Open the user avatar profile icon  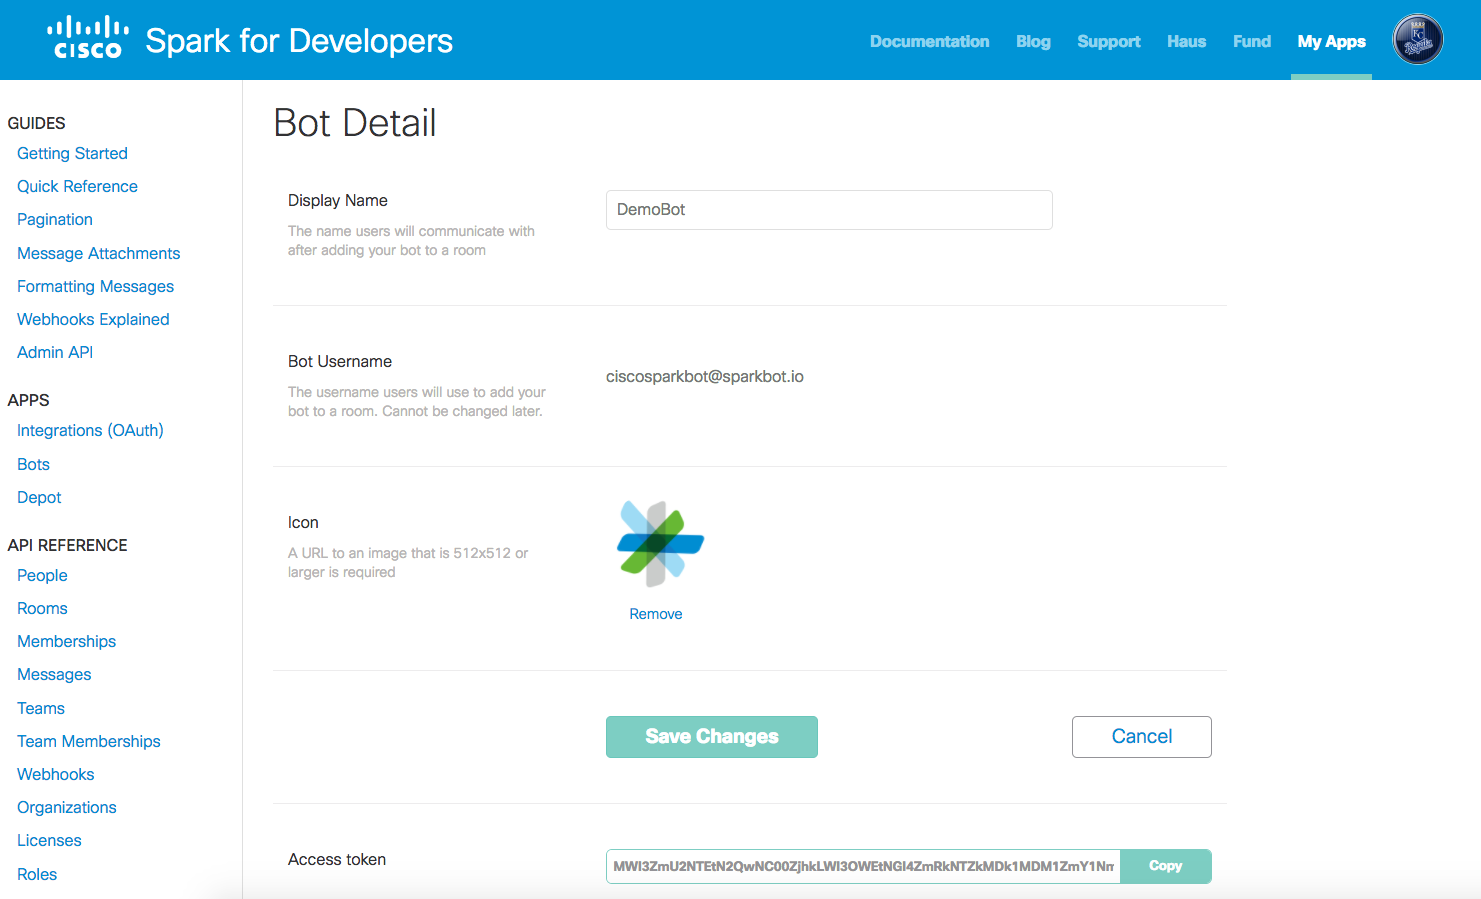1418,40
